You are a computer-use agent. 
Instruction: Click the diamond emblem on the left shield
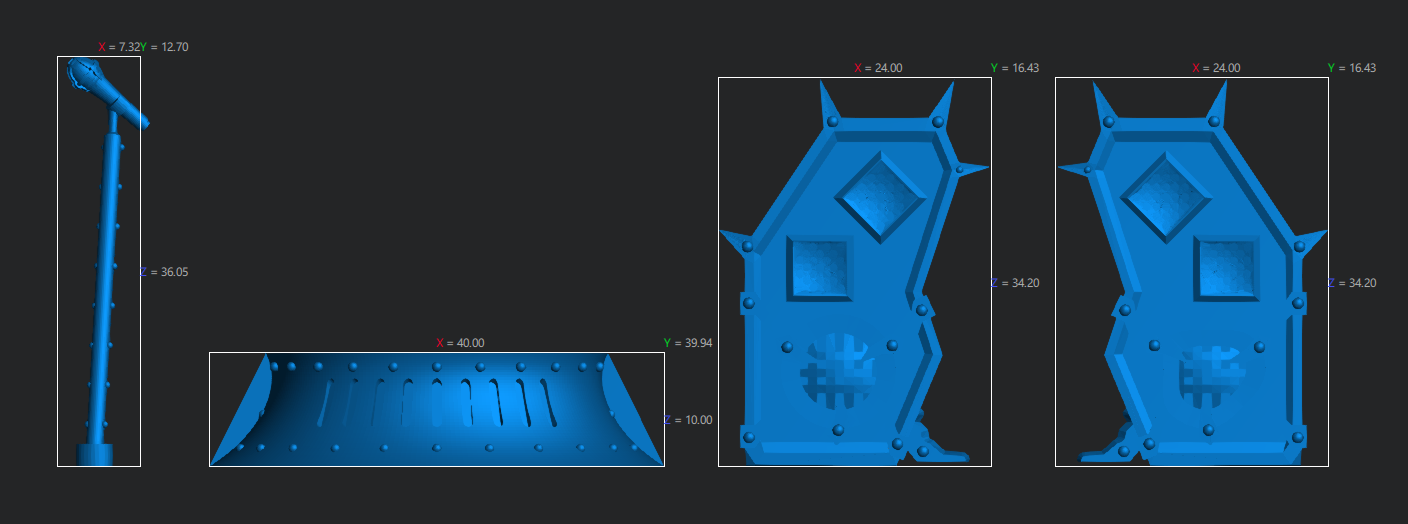point(879,196)
